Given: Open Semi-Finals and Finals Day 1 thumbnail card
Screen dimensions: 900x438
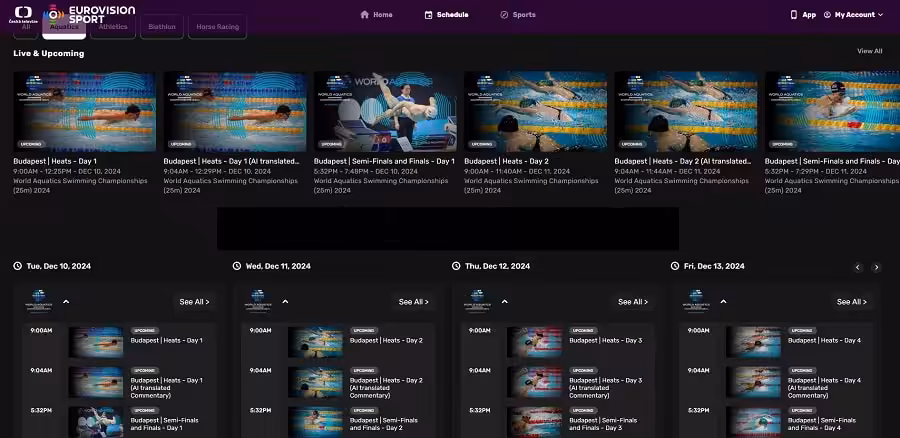Looking at the screenshot, I should tap(385, 111).
